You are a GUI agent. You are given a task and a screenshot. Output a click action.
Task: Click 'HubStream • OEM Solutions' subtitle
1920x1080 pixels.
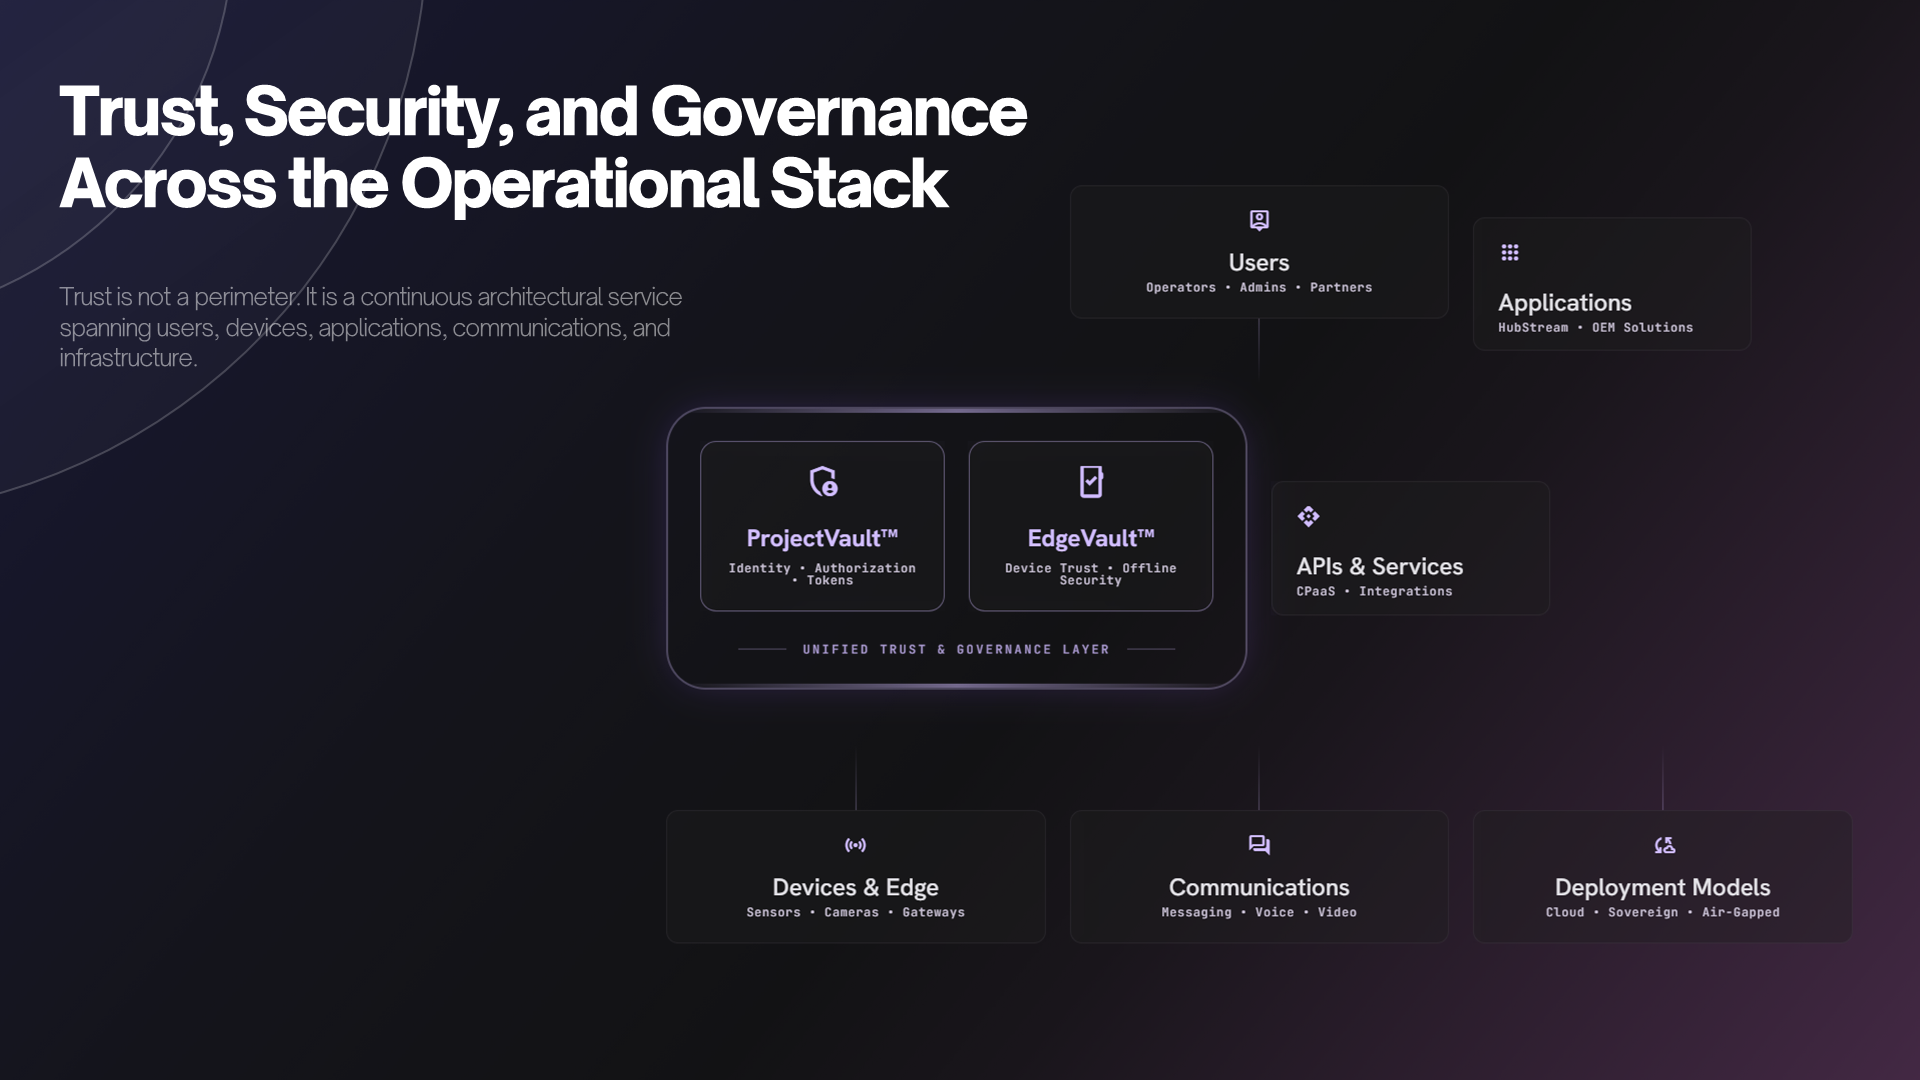[1595, 327]
